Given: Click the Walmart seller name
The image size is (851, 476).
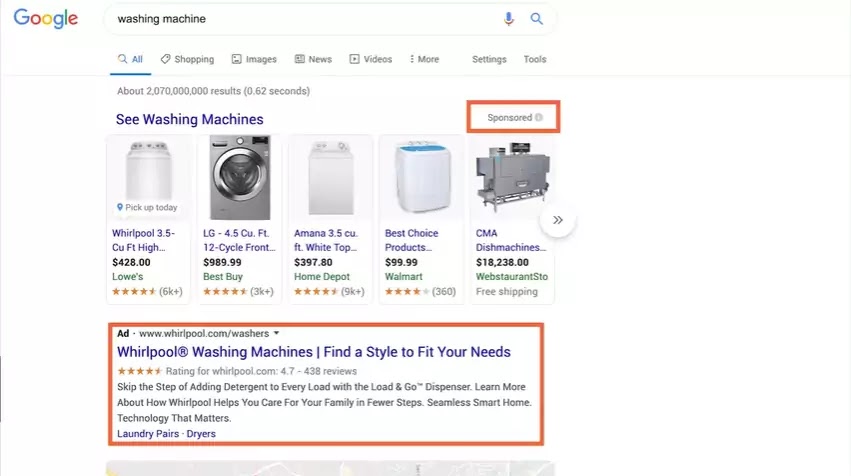Looking at the screenshot, I should (x=403, y=277).
